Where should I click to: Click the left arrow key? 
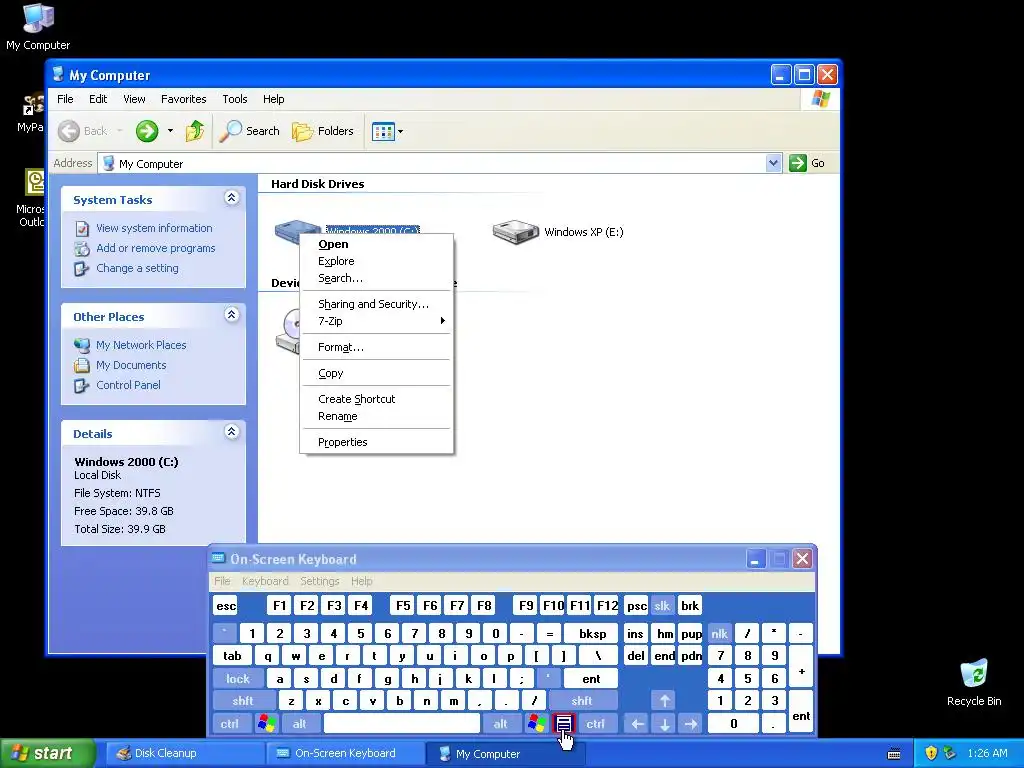coord(637,724)
